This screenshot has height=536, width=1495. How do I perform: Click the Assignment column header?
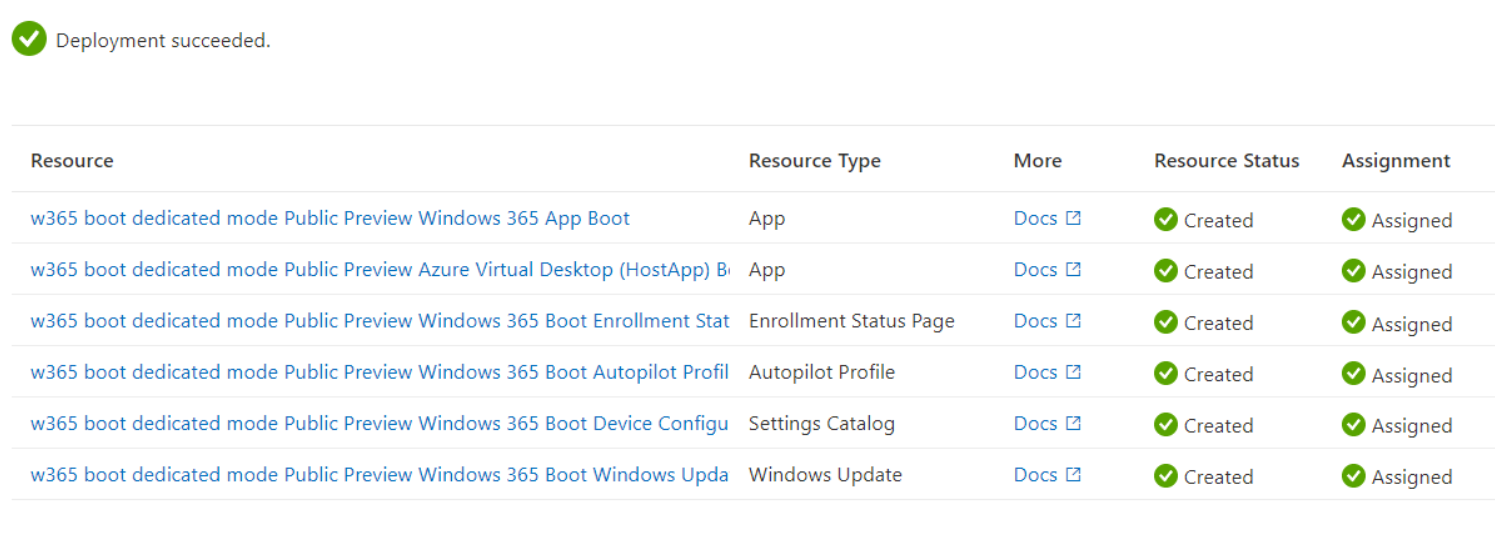(x=1396, y=161)
